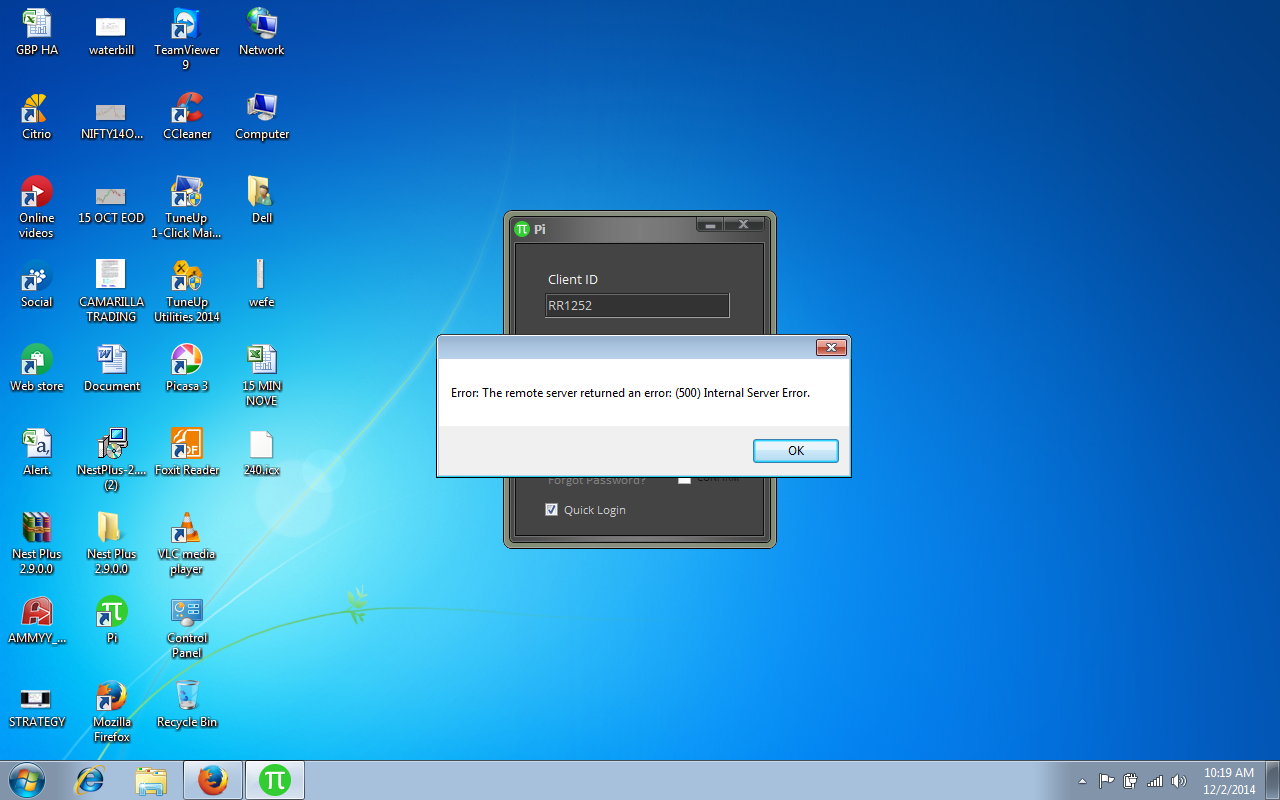Open the 15 MIN NOVE Excel file
This screenshot has width=1280, height=800.
(262, 376)
